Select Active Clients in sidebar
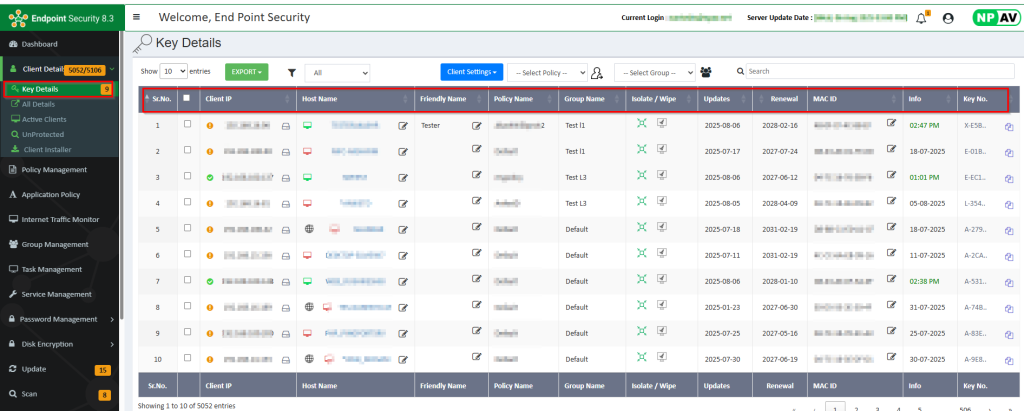Viewport: 1024px width, 411px height. (46, 119)
